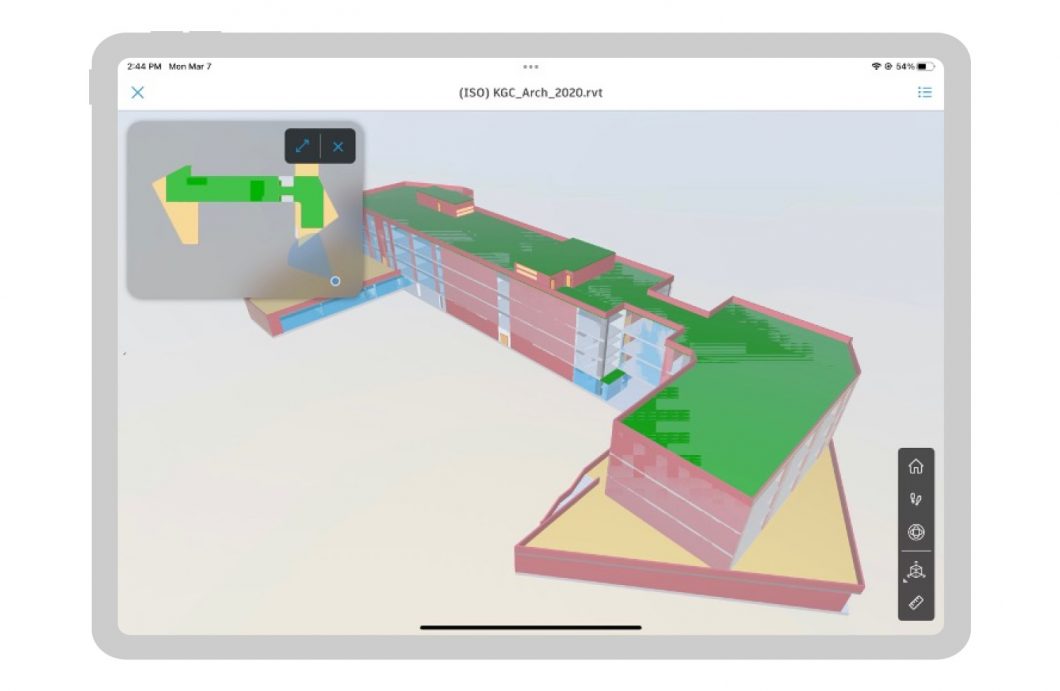Tap the battery indicator in status bar
This screenshot has width=1060, height=691.
click(926, 66)
